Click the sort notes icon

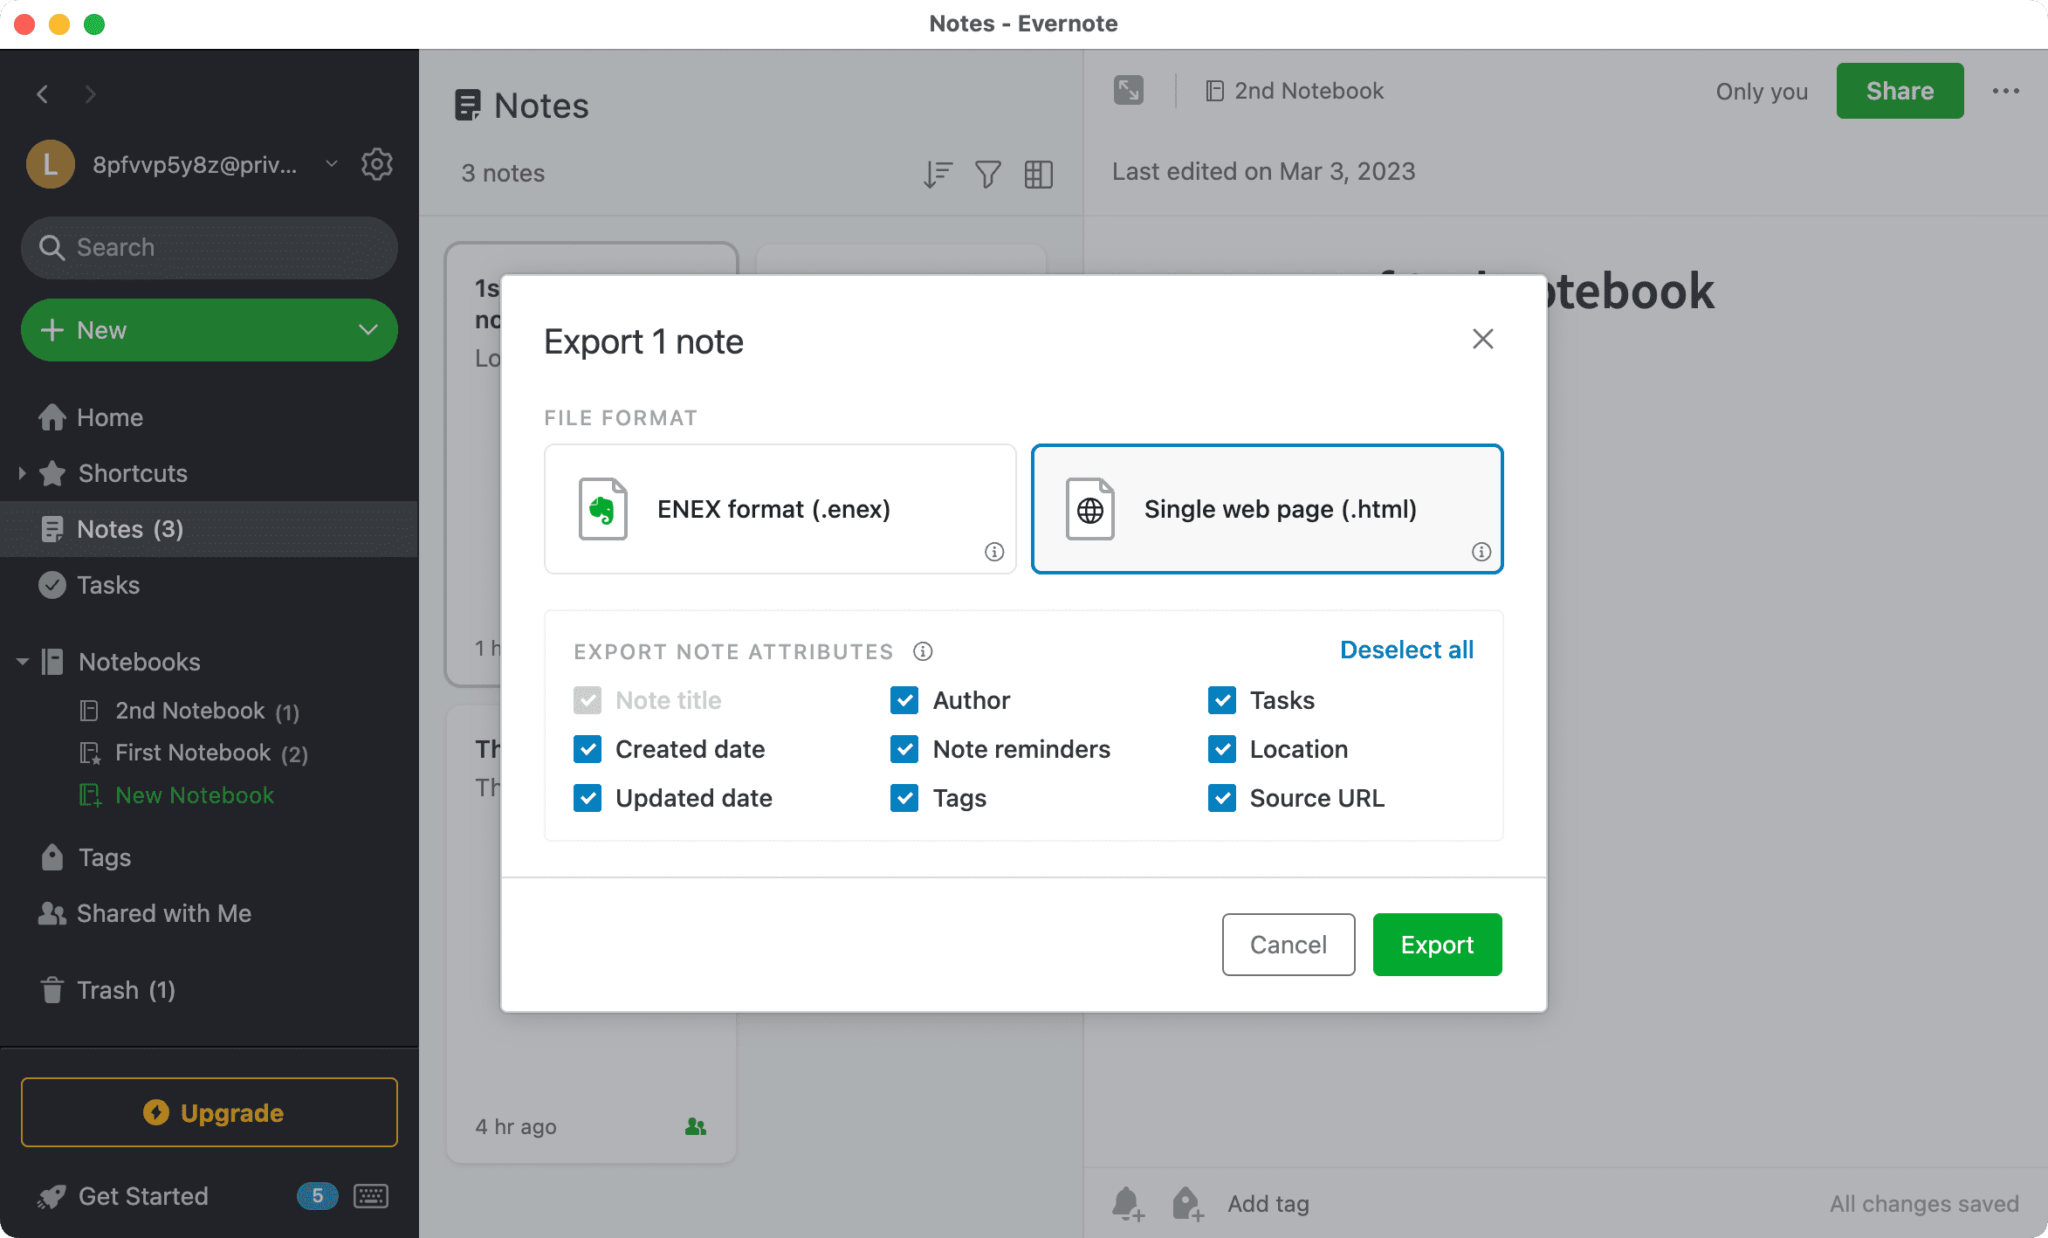[937, 174]
